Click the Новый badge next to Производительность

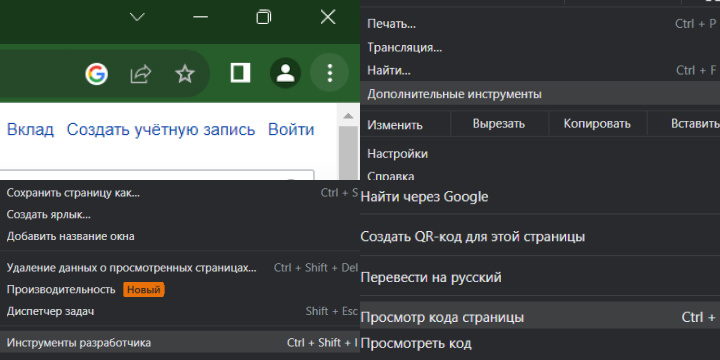click(144, 290)
